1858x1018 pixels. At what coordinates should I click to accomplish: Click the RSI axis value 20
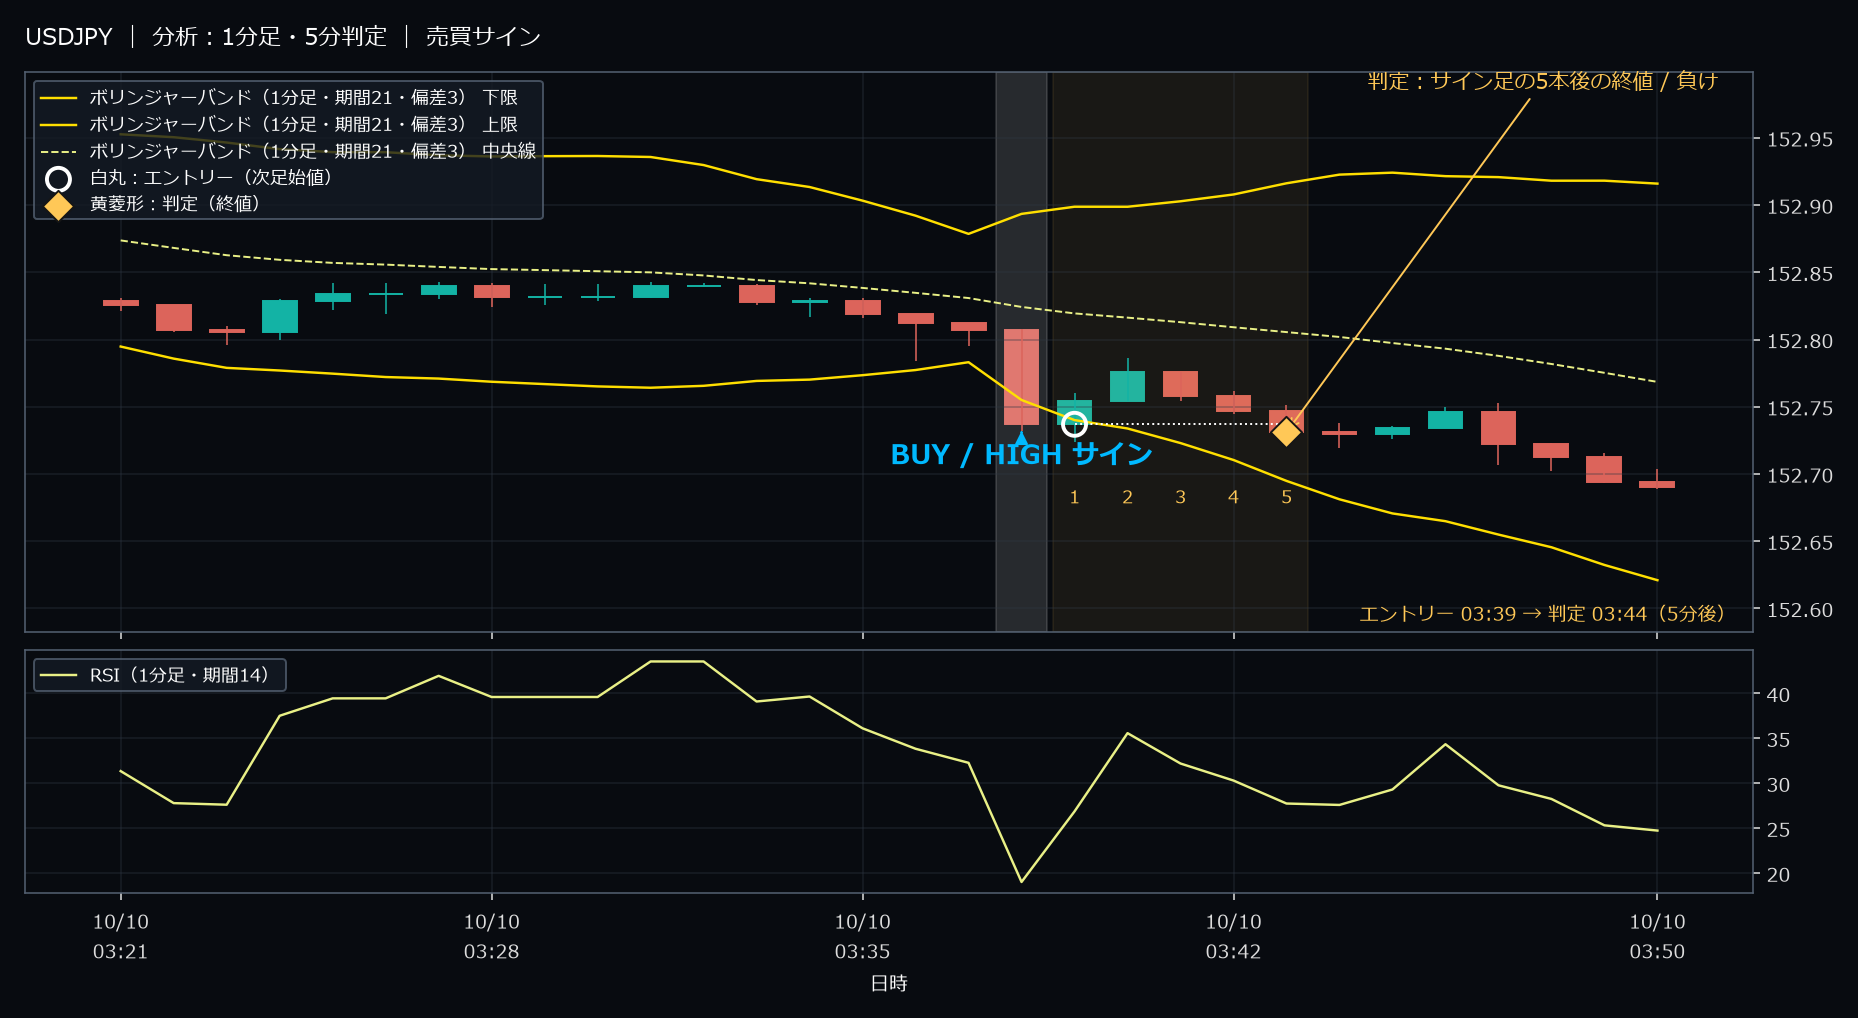pos(1778,875)
